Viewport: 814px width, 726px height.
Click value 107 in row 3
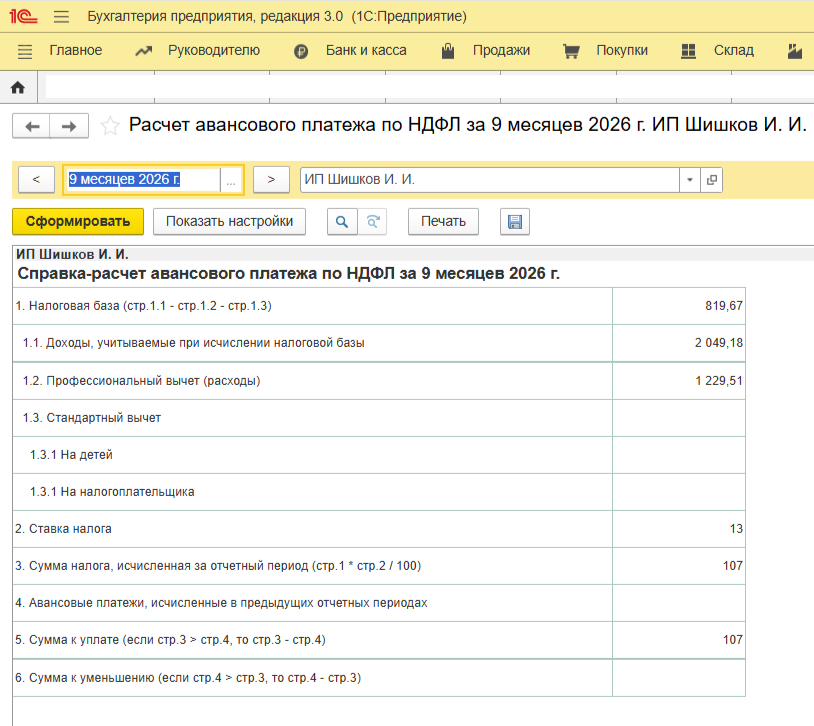[x=732, y=566]
